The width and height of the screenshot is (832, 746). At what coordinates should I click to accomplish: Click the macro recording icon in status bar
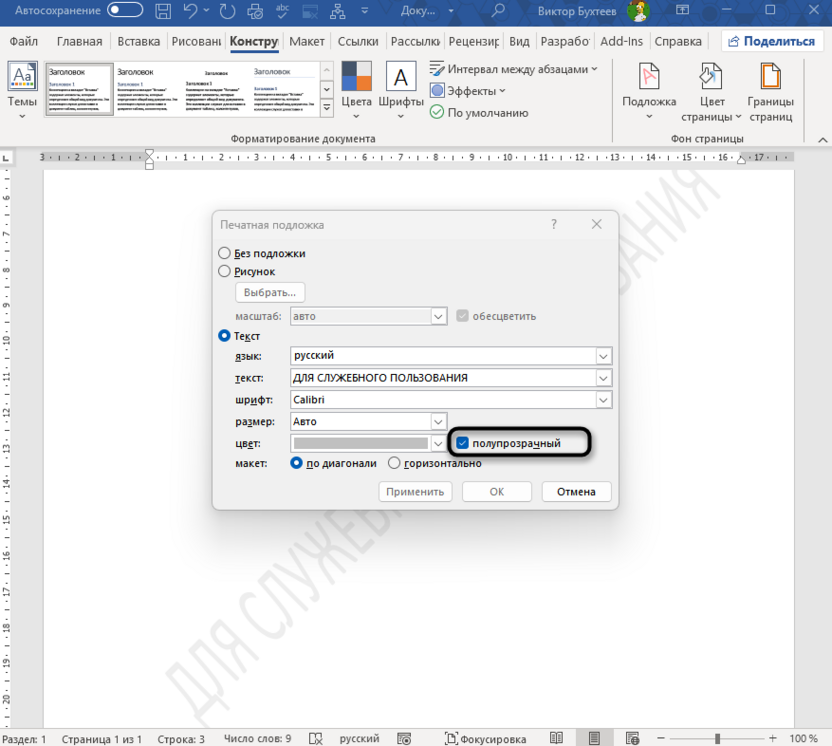point(404,738)
